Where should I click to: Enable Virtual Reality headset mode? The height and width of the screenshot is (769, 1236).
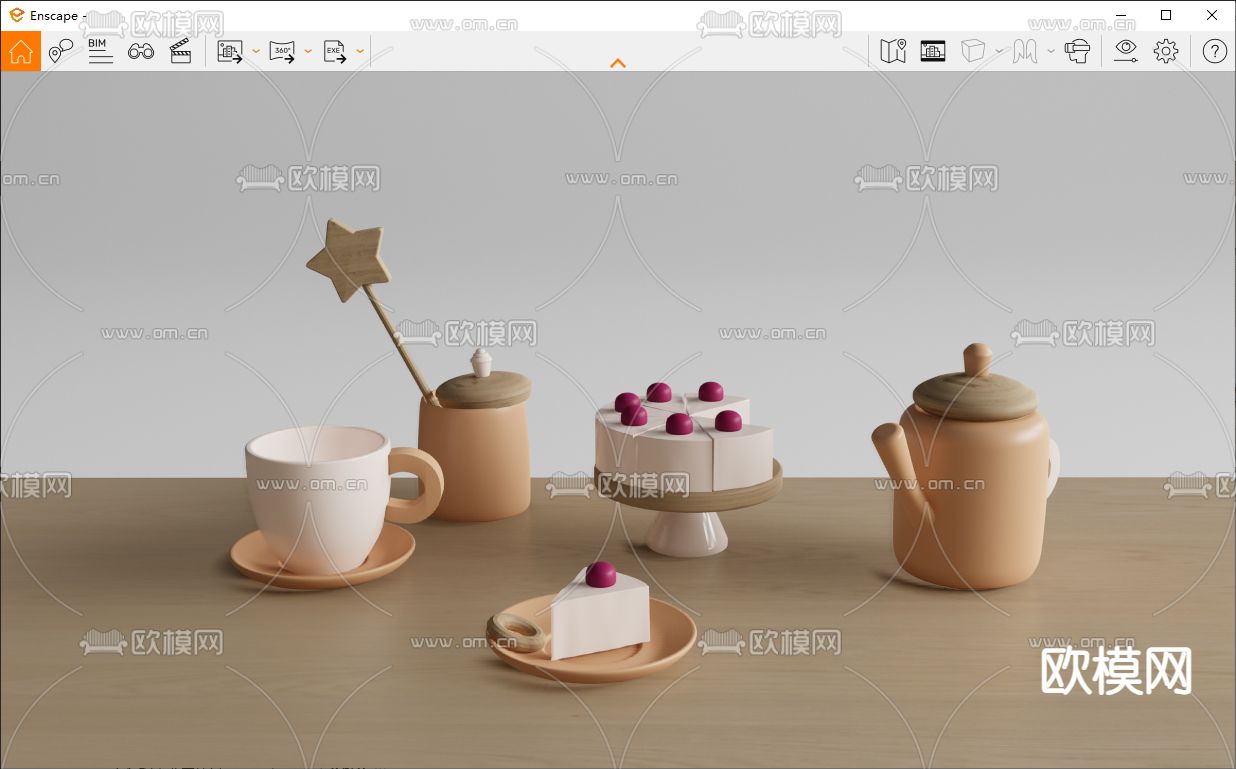pos(1080,51)
